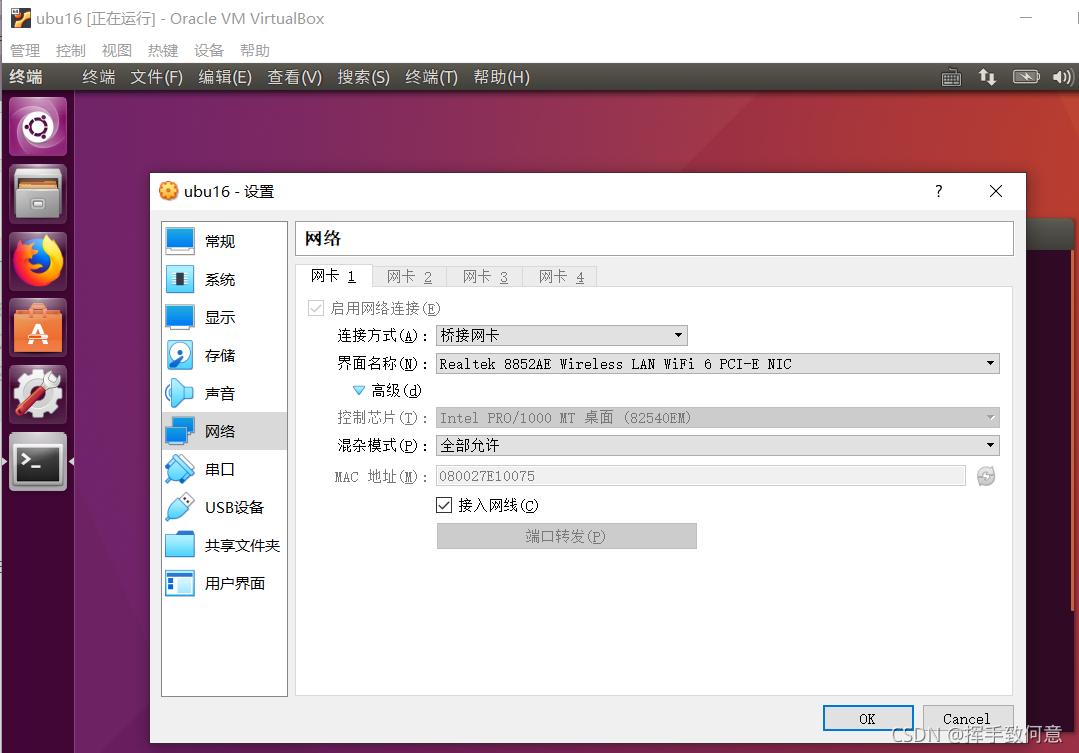
Task: Open the 显示 (Display) settings category
Action: point(224,317)
